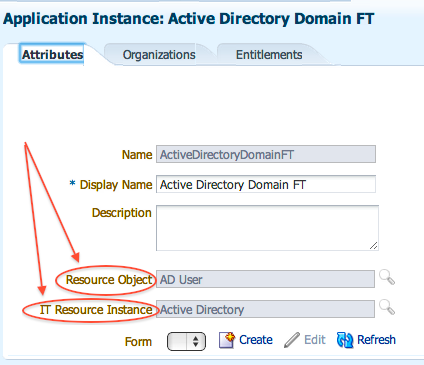Click the Form label

[138, 342]
